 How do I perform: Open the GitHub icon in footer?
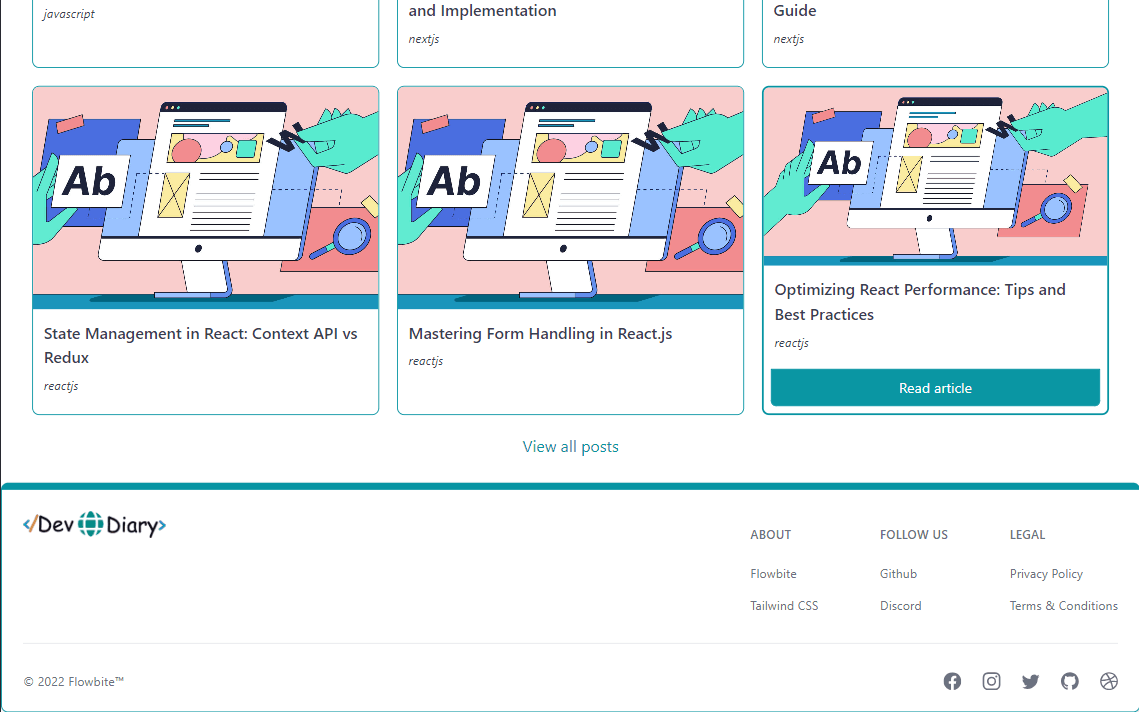pos(1070,681)
